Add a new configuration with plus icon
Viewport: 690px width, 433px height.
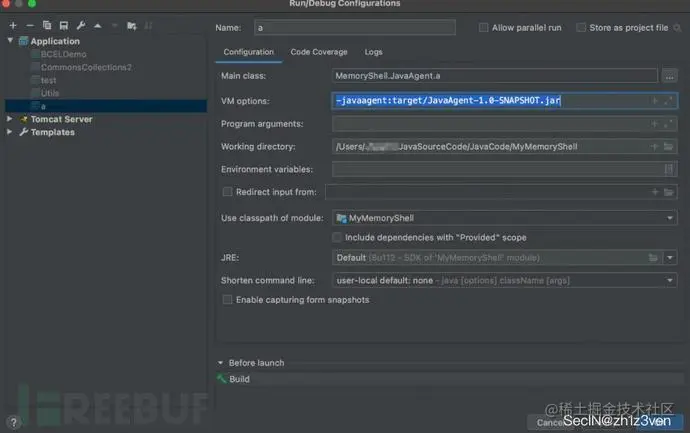point(13,26)
